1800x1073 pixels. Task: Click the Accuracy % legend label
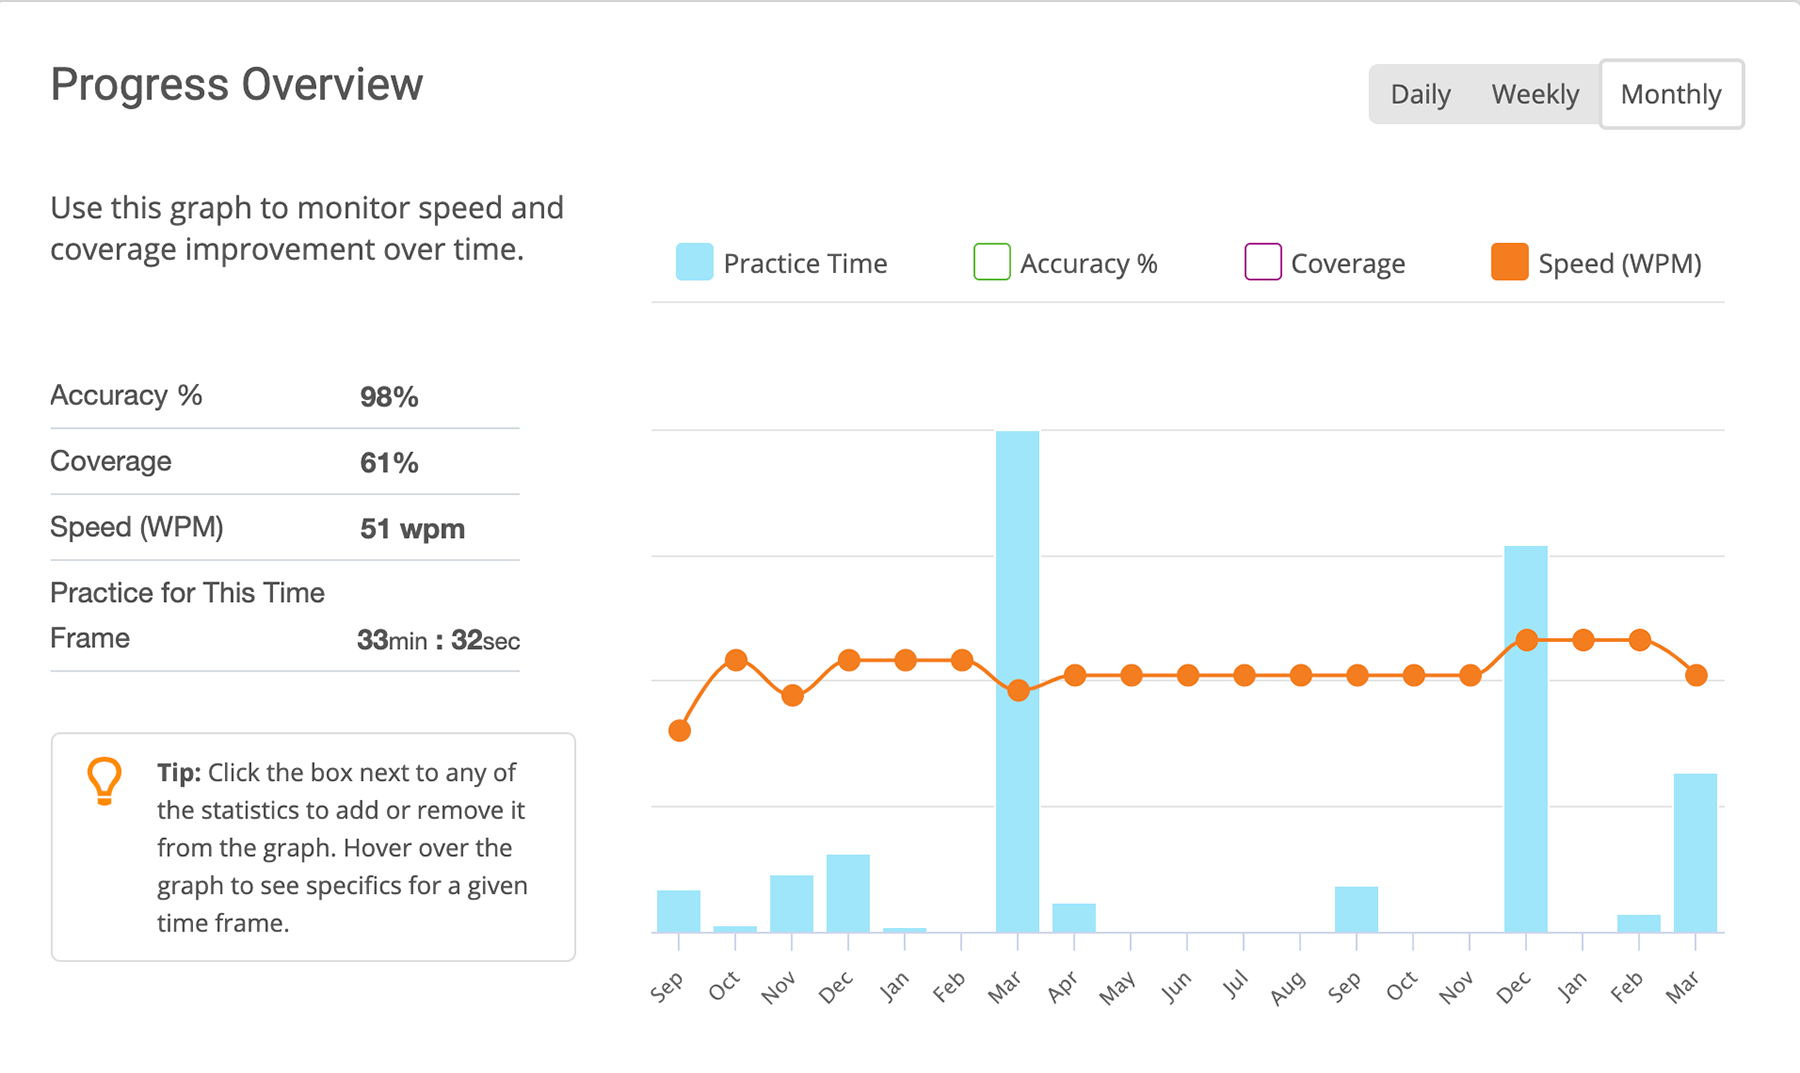pyautogui.click(x=1088, y=263)
